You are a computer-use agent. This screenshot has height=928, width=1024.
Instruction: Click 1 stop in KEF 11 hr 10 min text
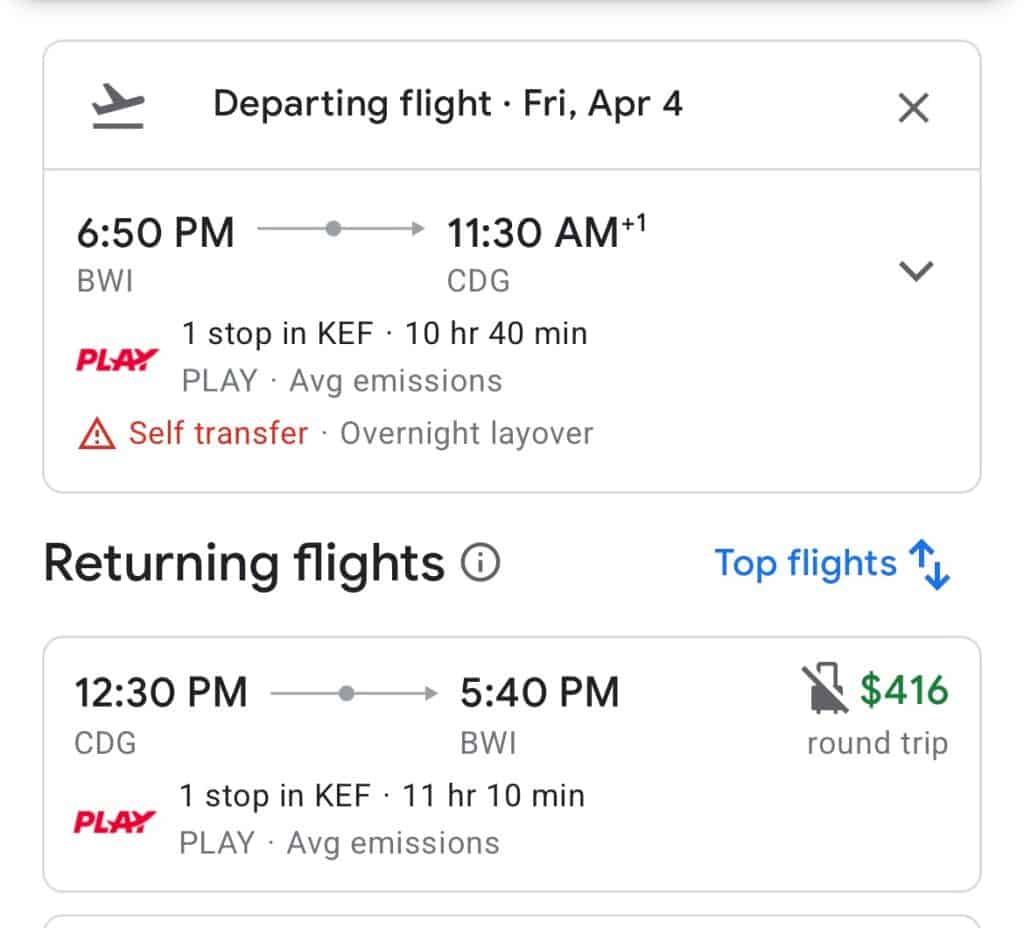(x=382, y=796)
